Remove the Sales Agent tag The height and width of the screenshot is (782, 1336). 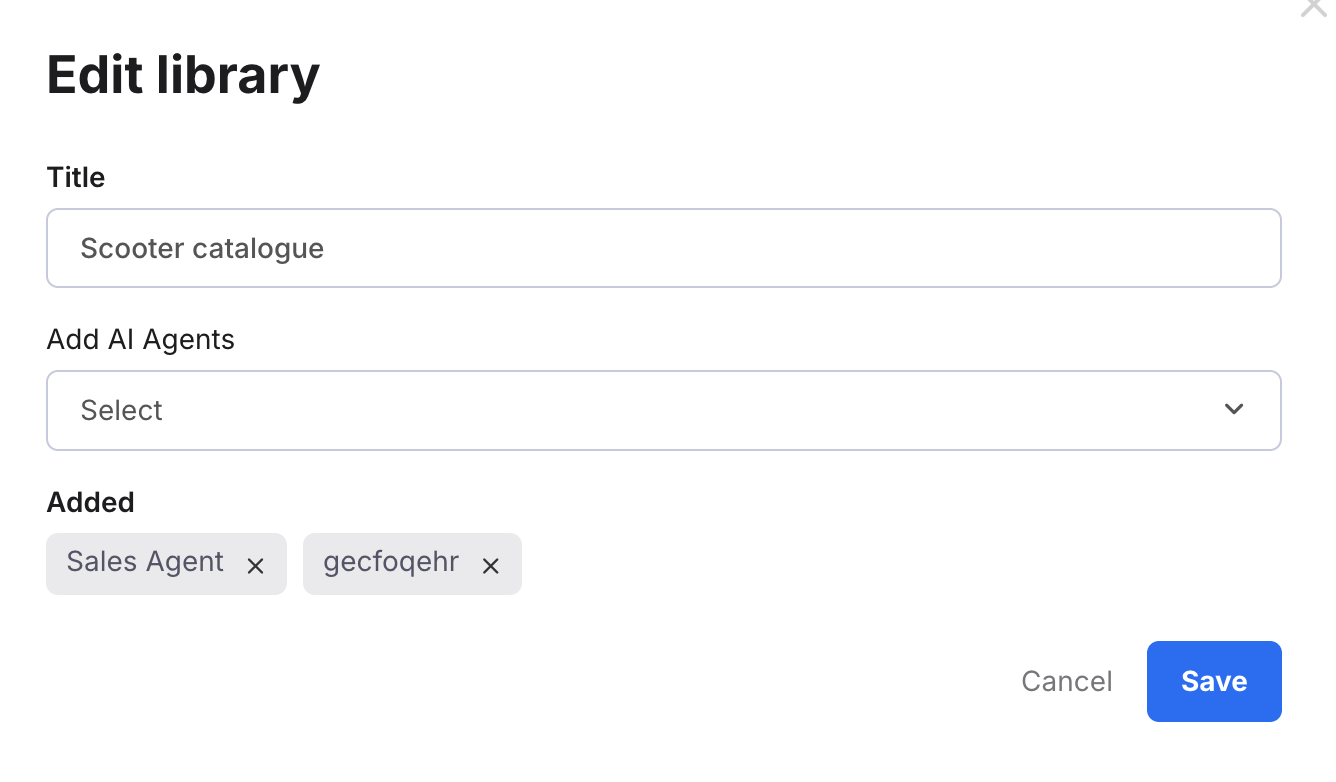click(x=255, y=566)
